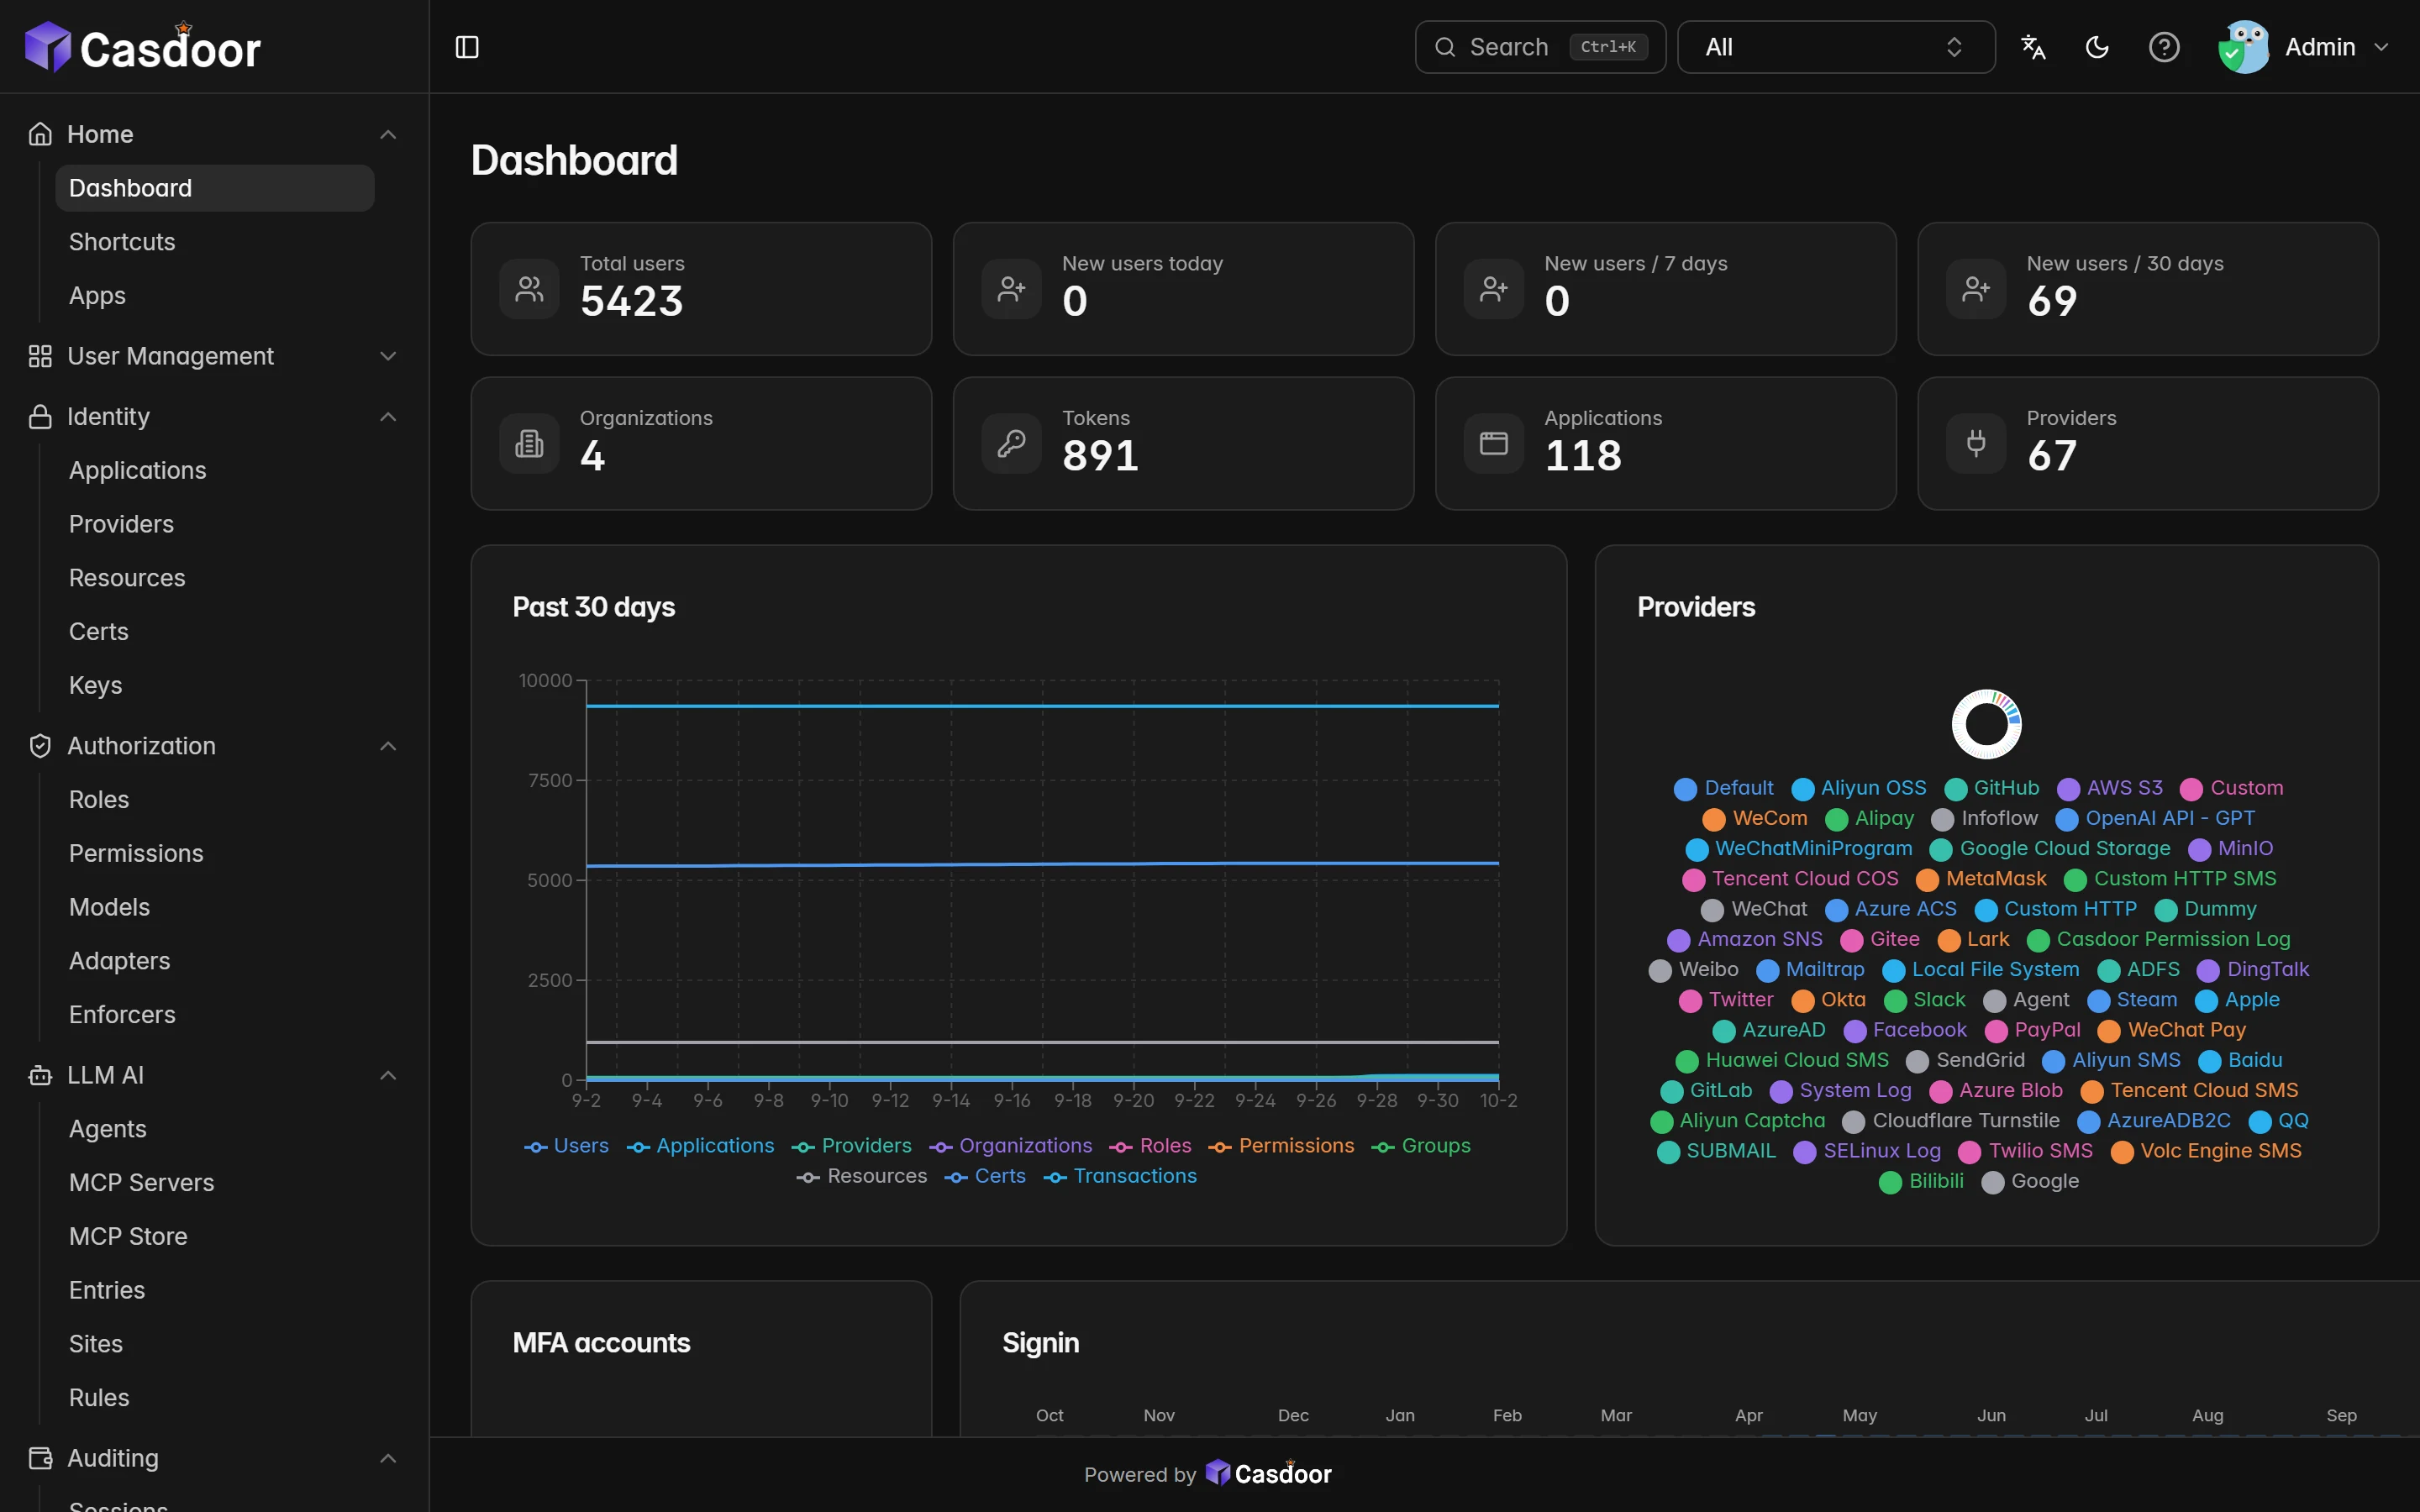Click the WeCom provider legend dot
Viewport: 2420px width, 1512px height.
[x=1714, y=819]
